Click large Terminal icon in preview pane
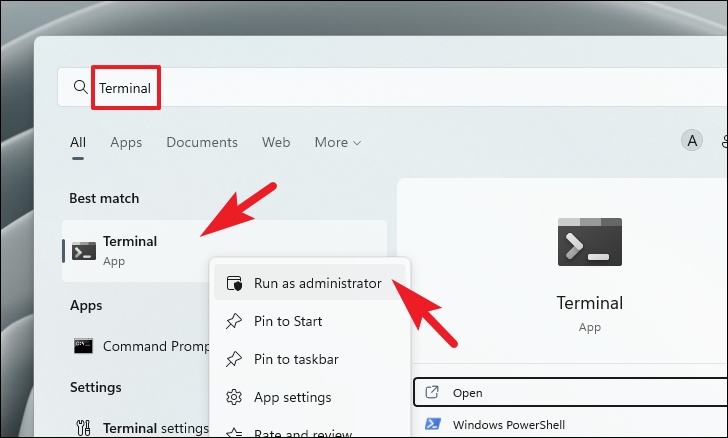 [590, 242]
